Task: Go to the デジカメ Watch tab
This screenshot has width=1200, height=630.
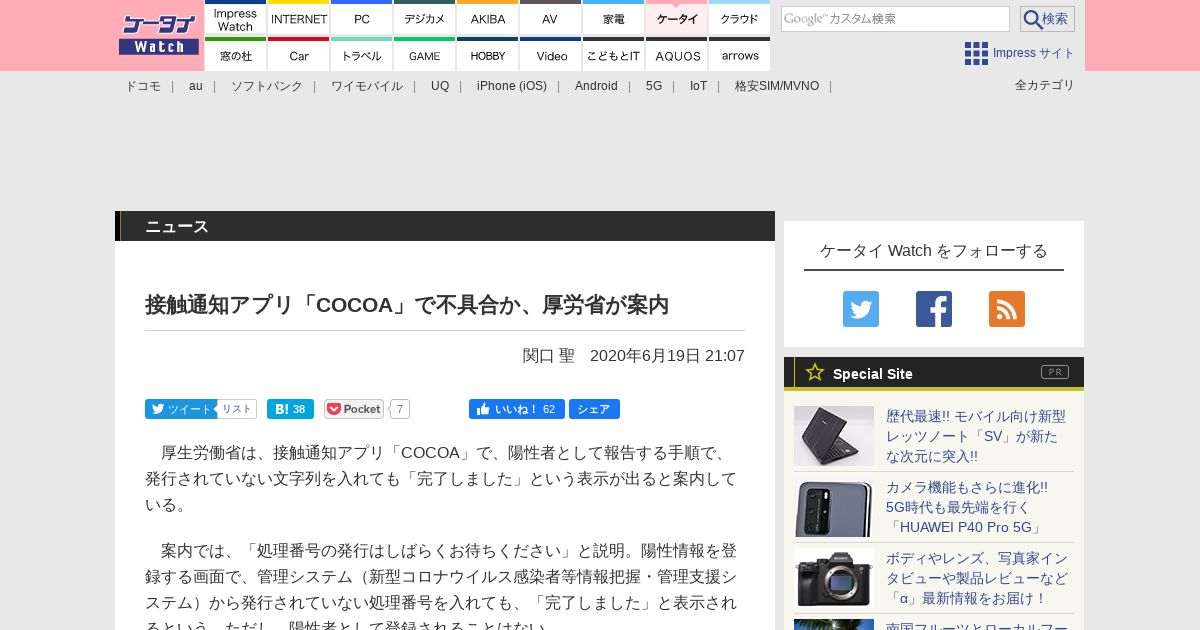Action: [x=425, y=18]
